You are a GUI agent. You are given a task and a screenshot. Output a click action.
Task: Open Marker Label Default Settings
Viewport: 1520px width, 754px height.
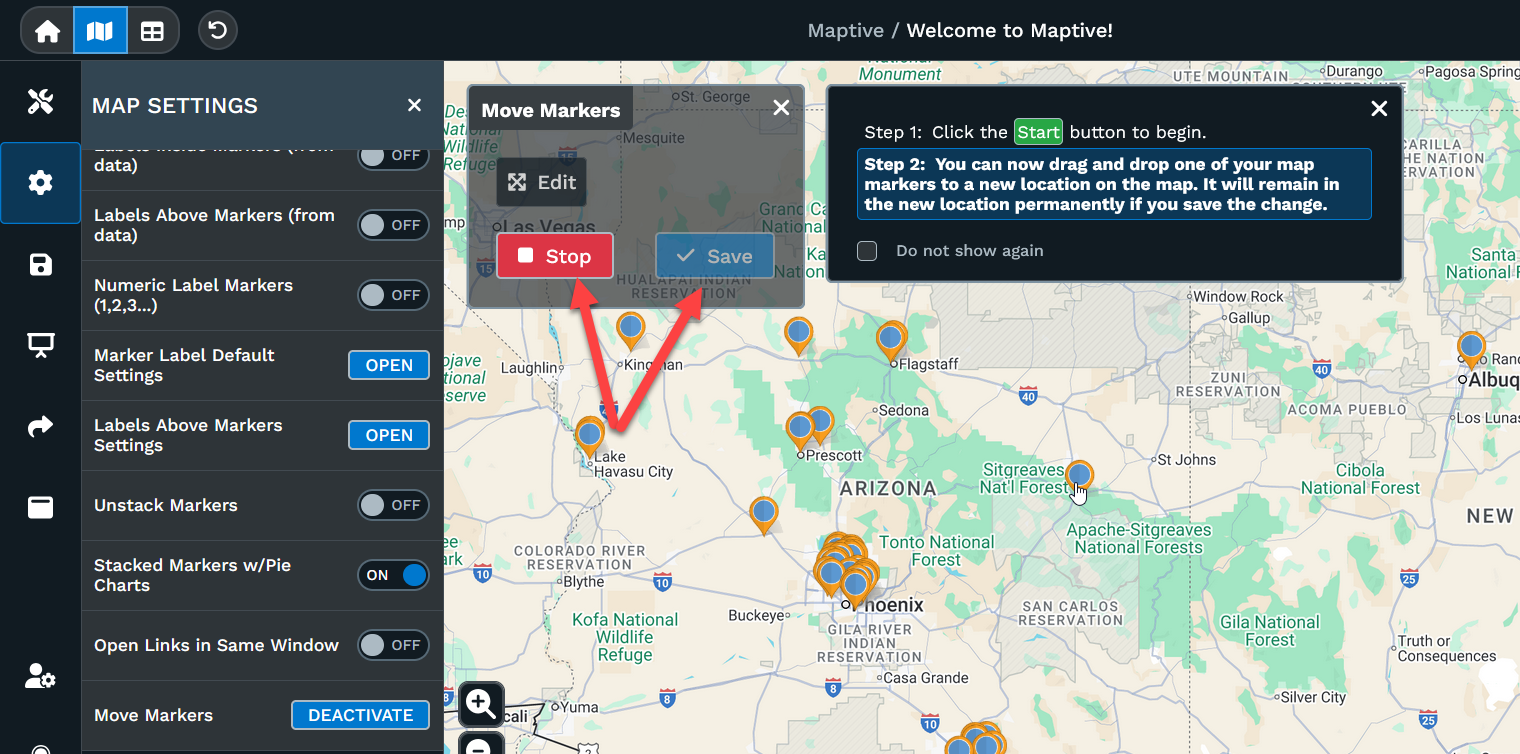389,365
